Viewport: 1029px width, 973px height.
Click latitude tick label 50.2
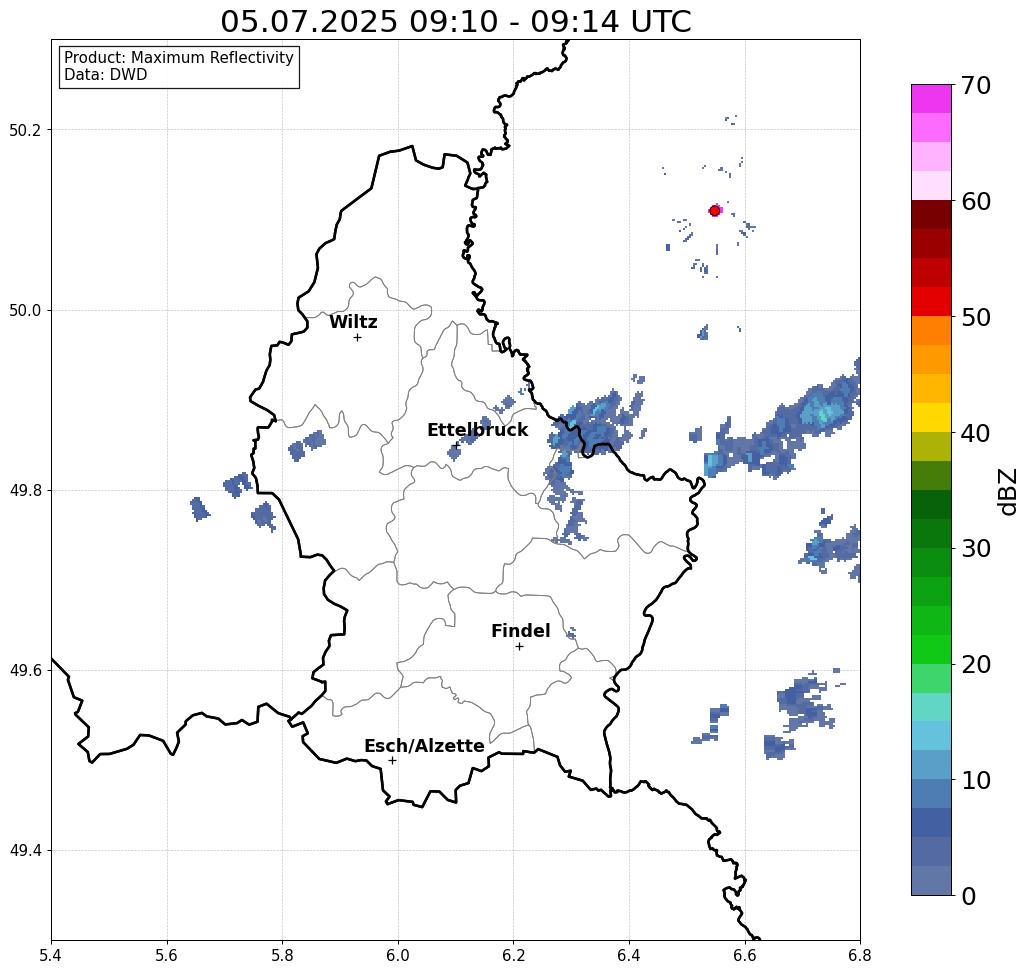tap(25, 130)
